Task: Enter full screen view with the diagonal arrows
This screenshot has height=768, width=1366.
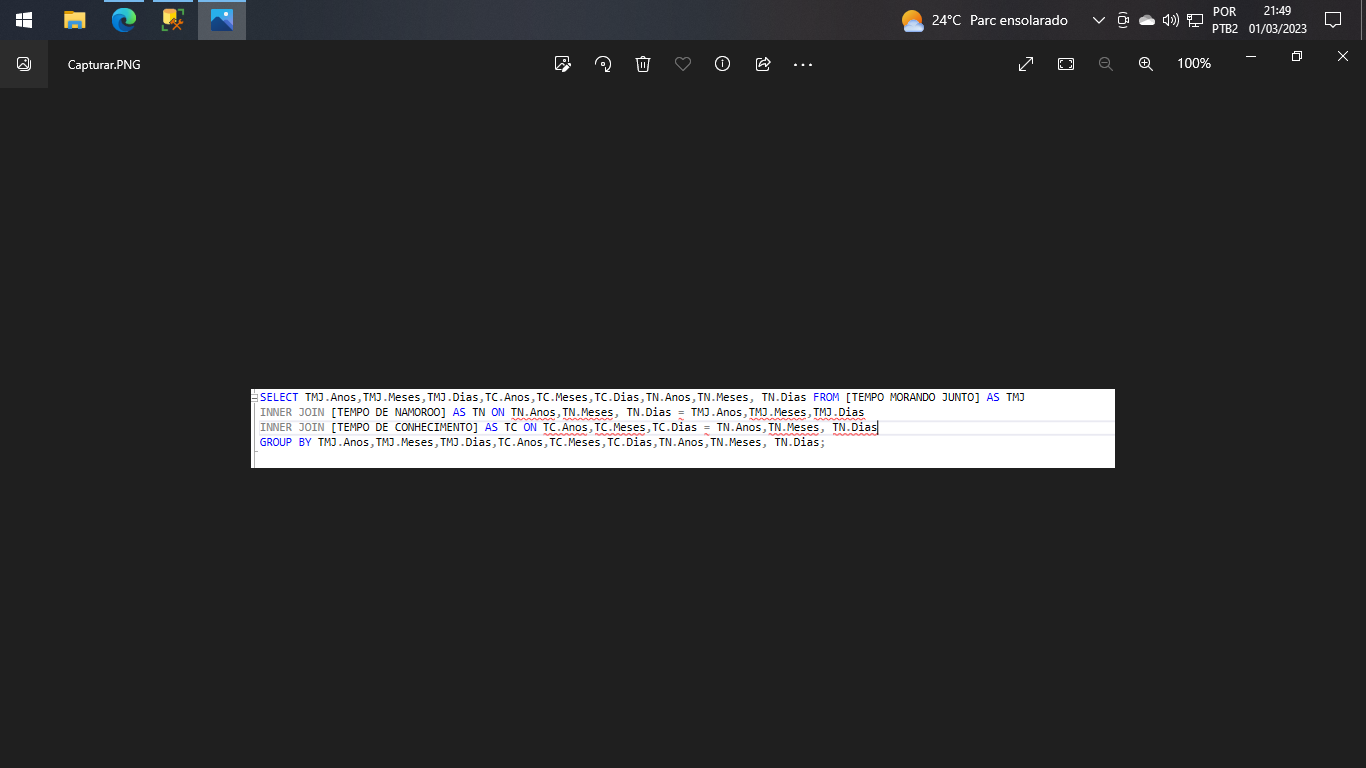Action: (x=1026, y=64)
